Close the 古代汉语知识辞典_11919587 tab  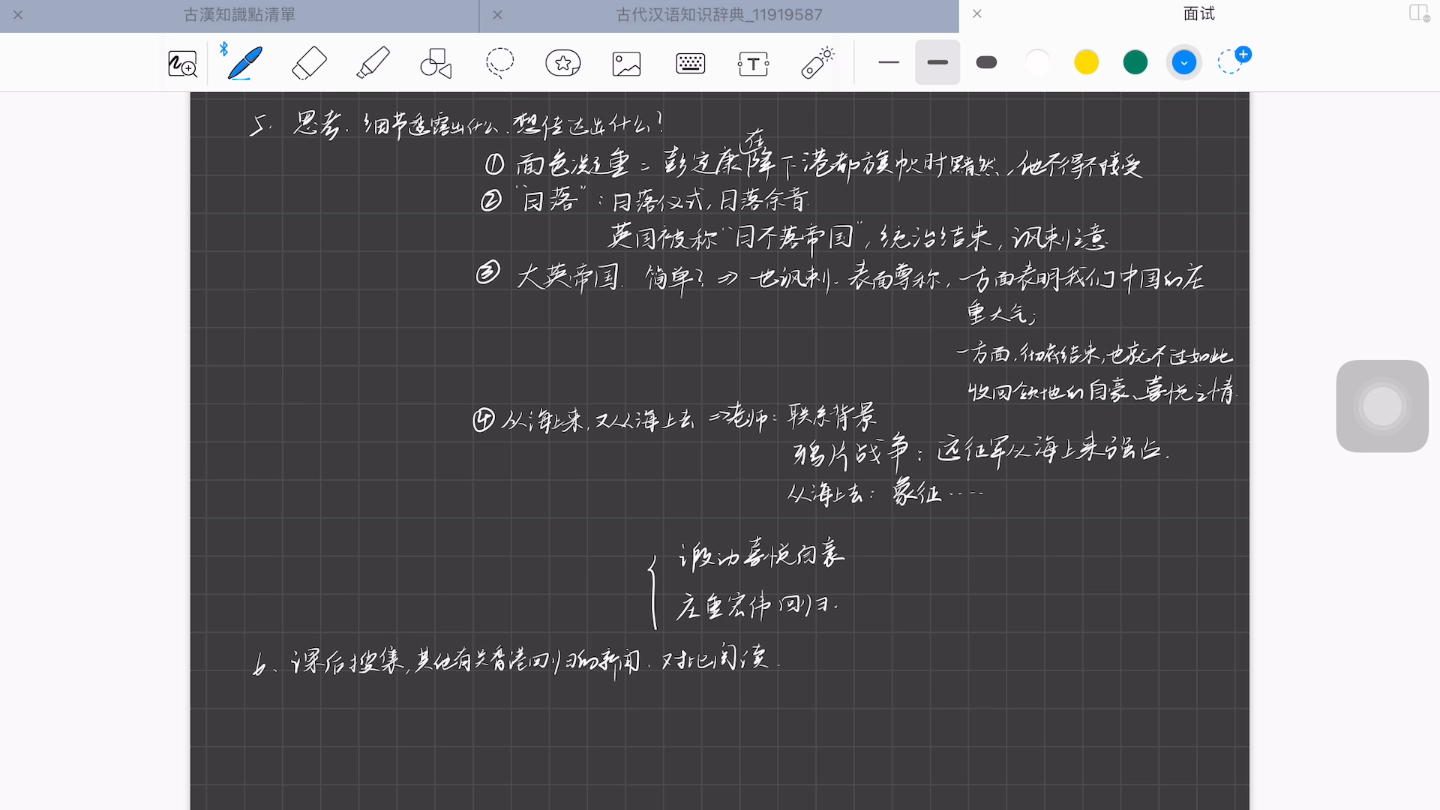(x=497, y=15)
